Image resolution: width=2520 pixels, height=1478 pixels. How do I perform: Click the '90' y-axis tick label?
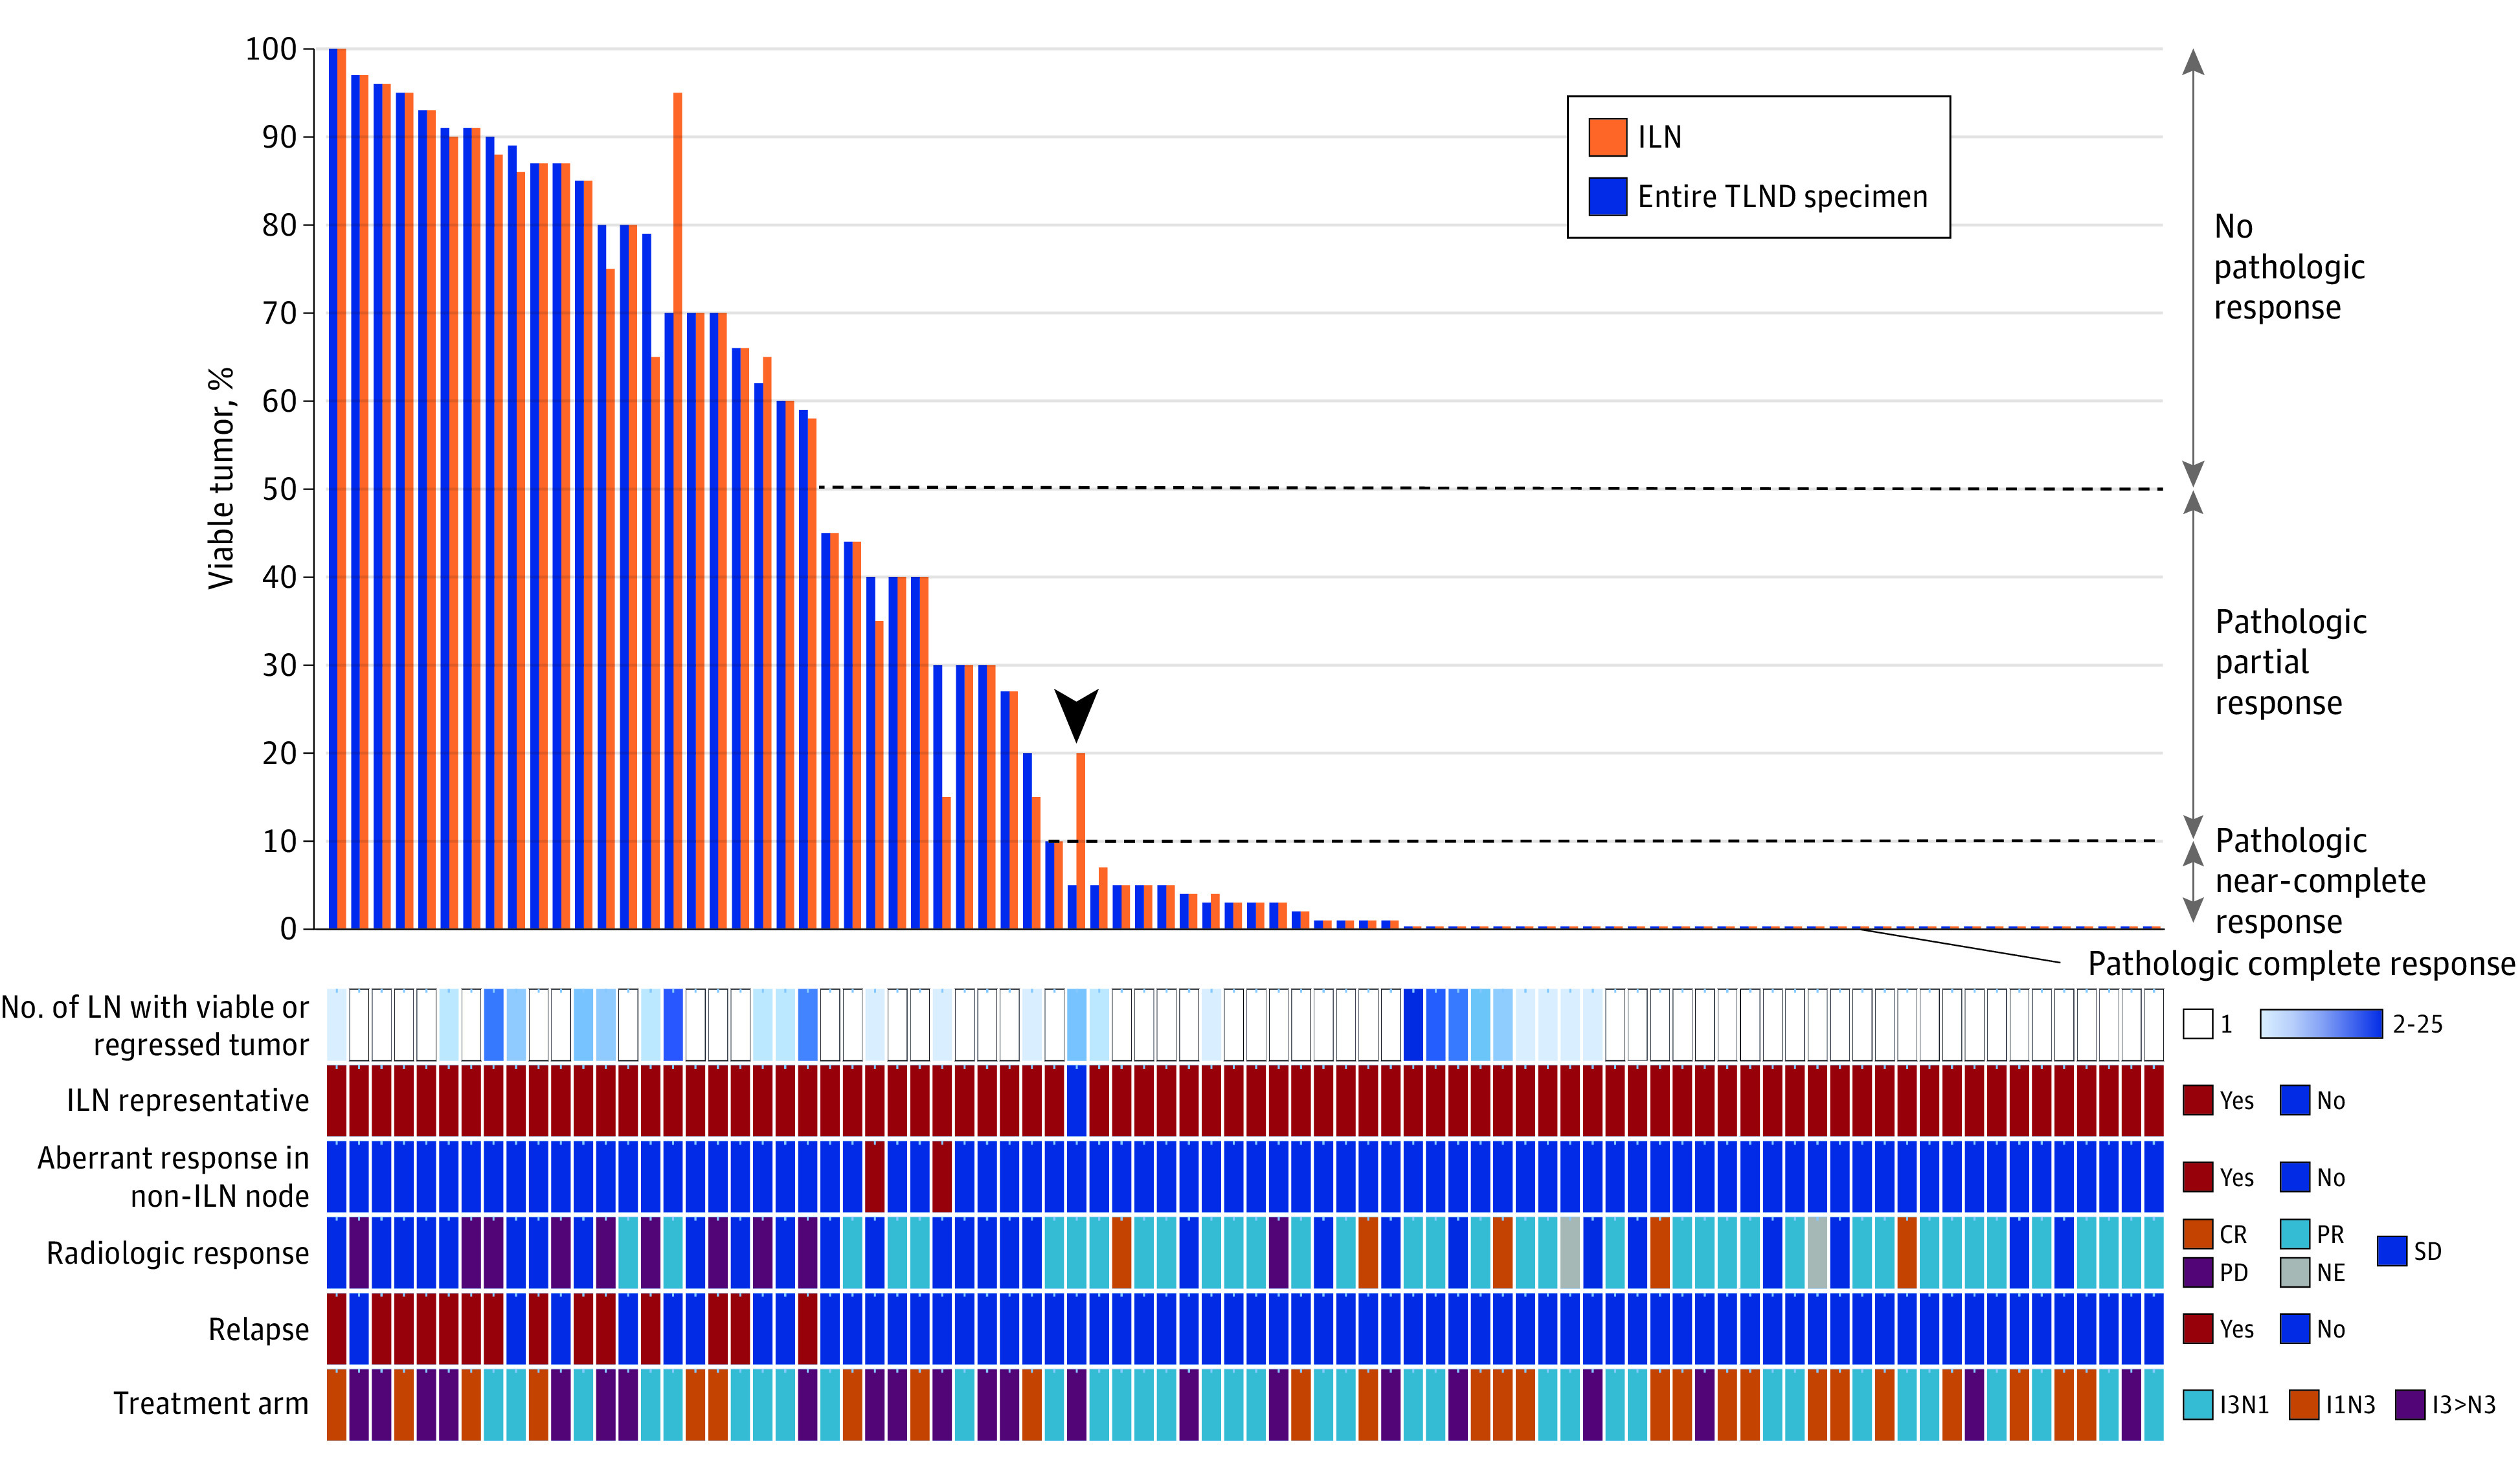[x=279, y=137]
